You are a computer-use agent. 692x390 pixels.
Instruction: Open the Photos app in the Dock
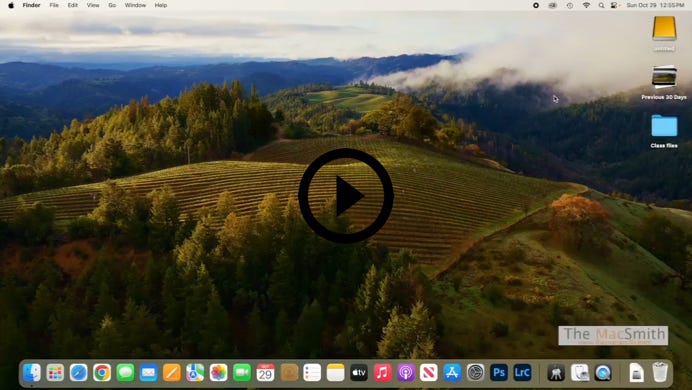218,373
